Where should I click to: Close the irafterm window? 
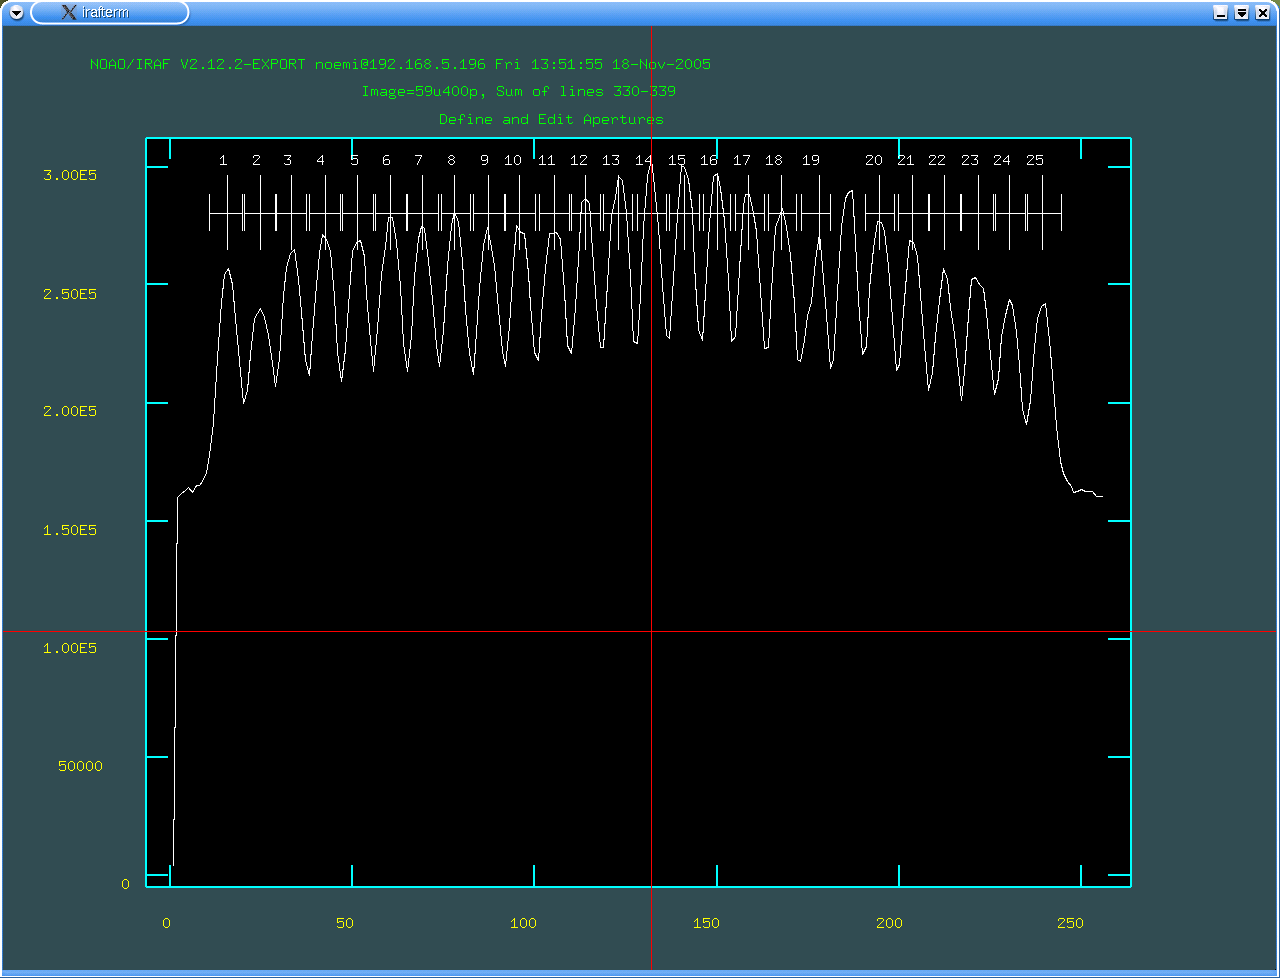[x=1264, y=12]
